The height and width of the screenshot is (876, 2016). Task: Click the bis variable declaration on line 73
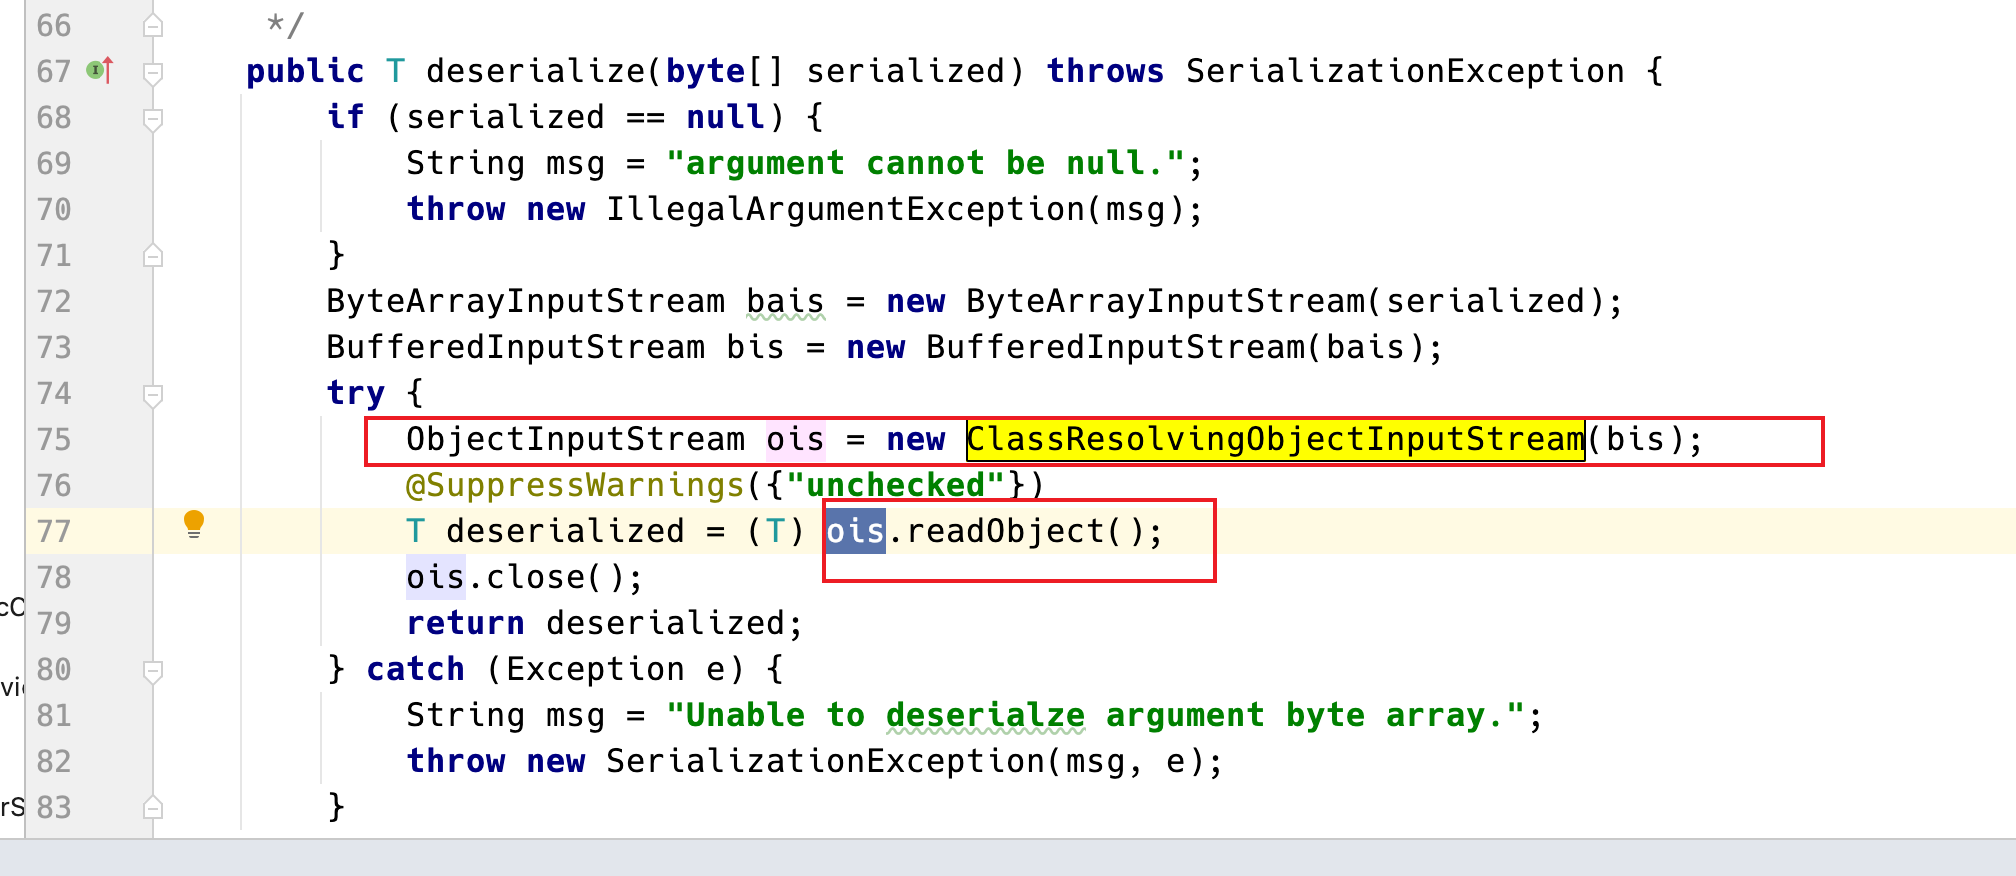coord(755,347)
